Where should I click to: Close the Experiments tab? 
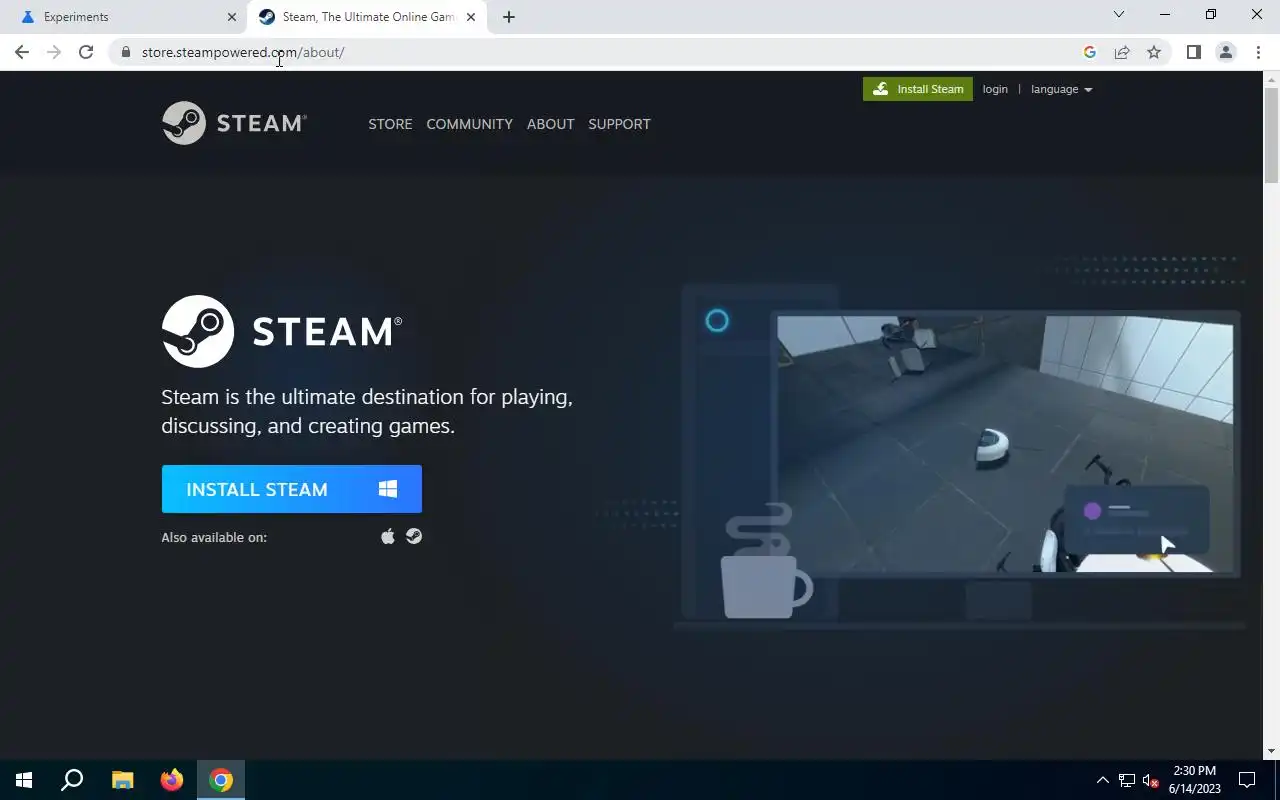pos(231,17)
